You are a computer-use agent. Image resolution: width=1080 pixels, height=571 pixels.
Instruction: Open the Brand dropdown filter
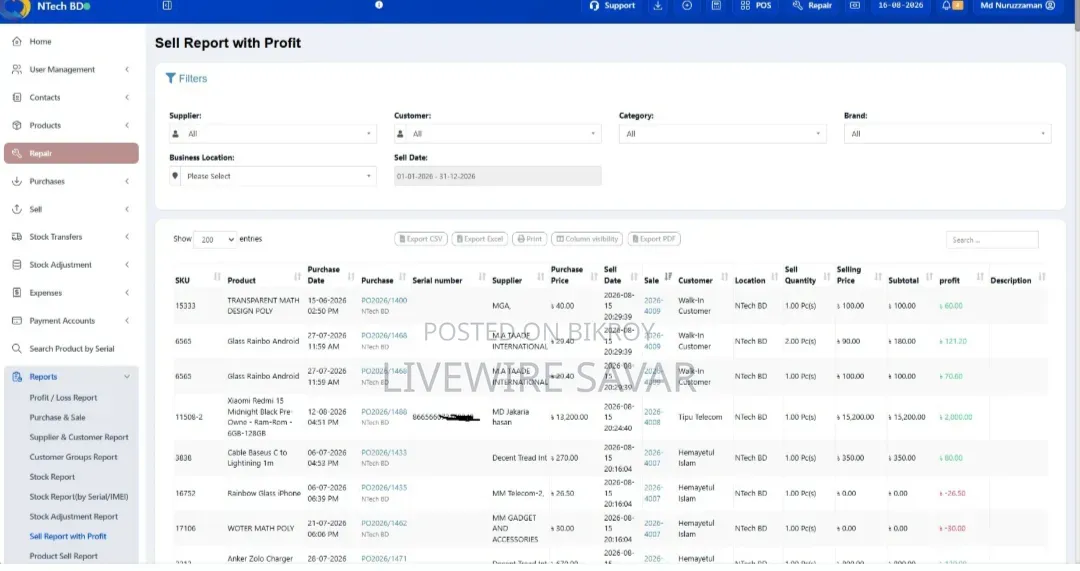click(x=947, y=134)
